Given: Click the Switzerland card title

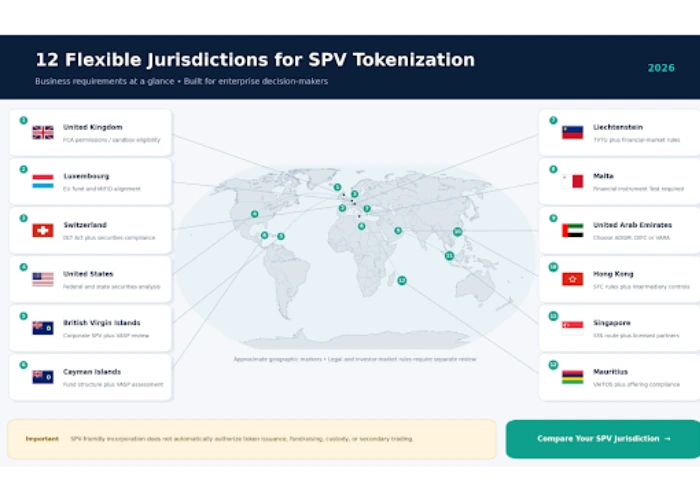Looking at the screenshot, I should [85, 225].
